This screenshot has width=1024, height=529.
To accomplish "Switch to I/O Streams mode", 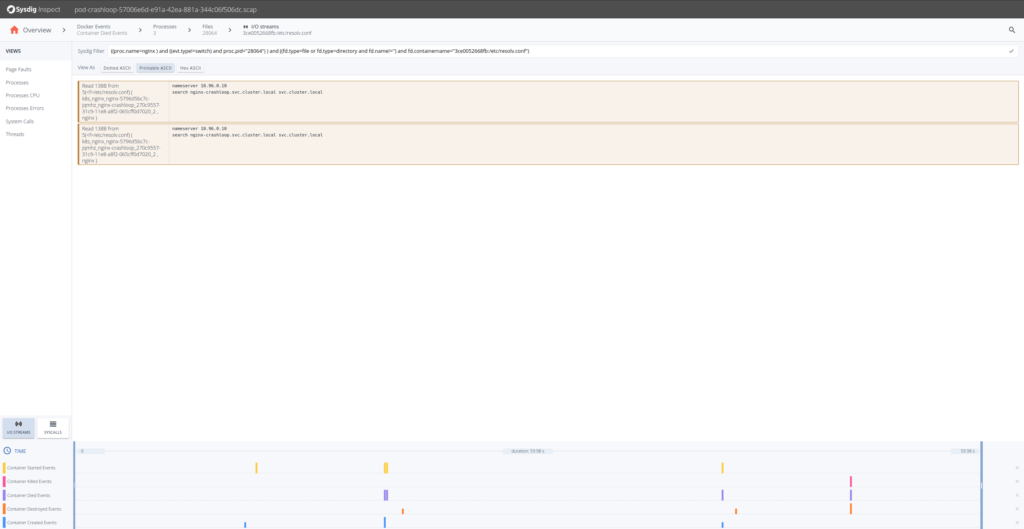I will pos(18,428).
